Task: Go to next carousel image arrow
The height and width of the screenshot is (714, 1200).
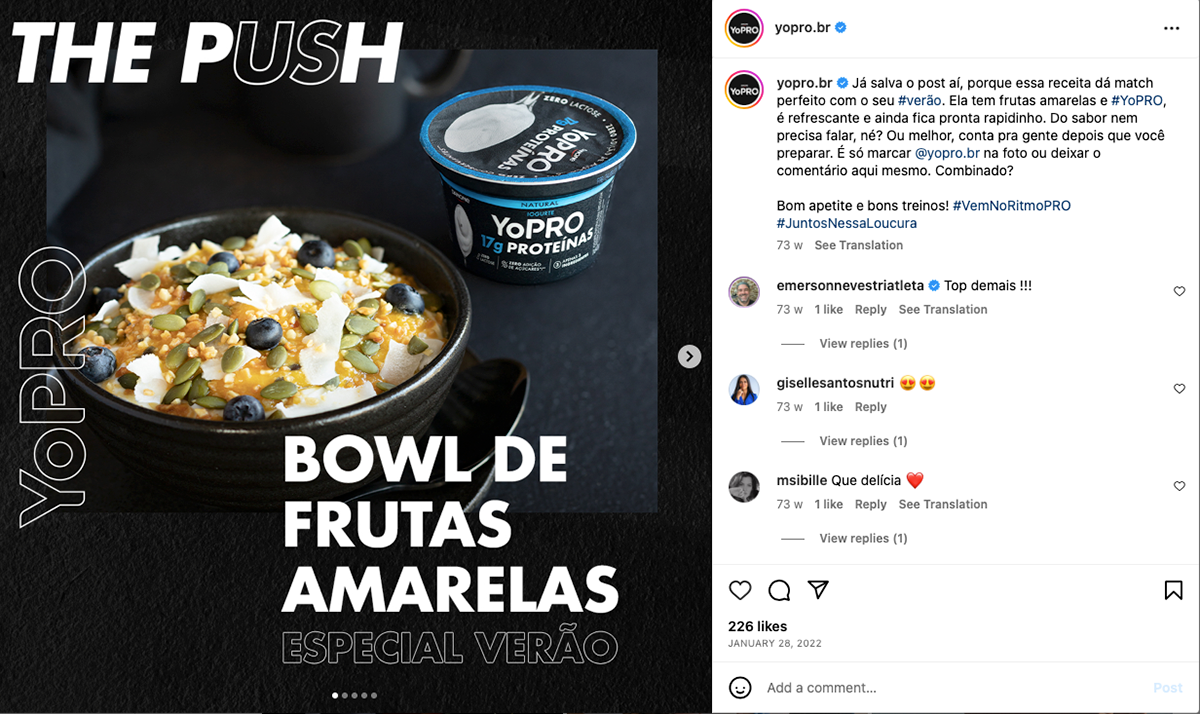Action: click(689, 356)
